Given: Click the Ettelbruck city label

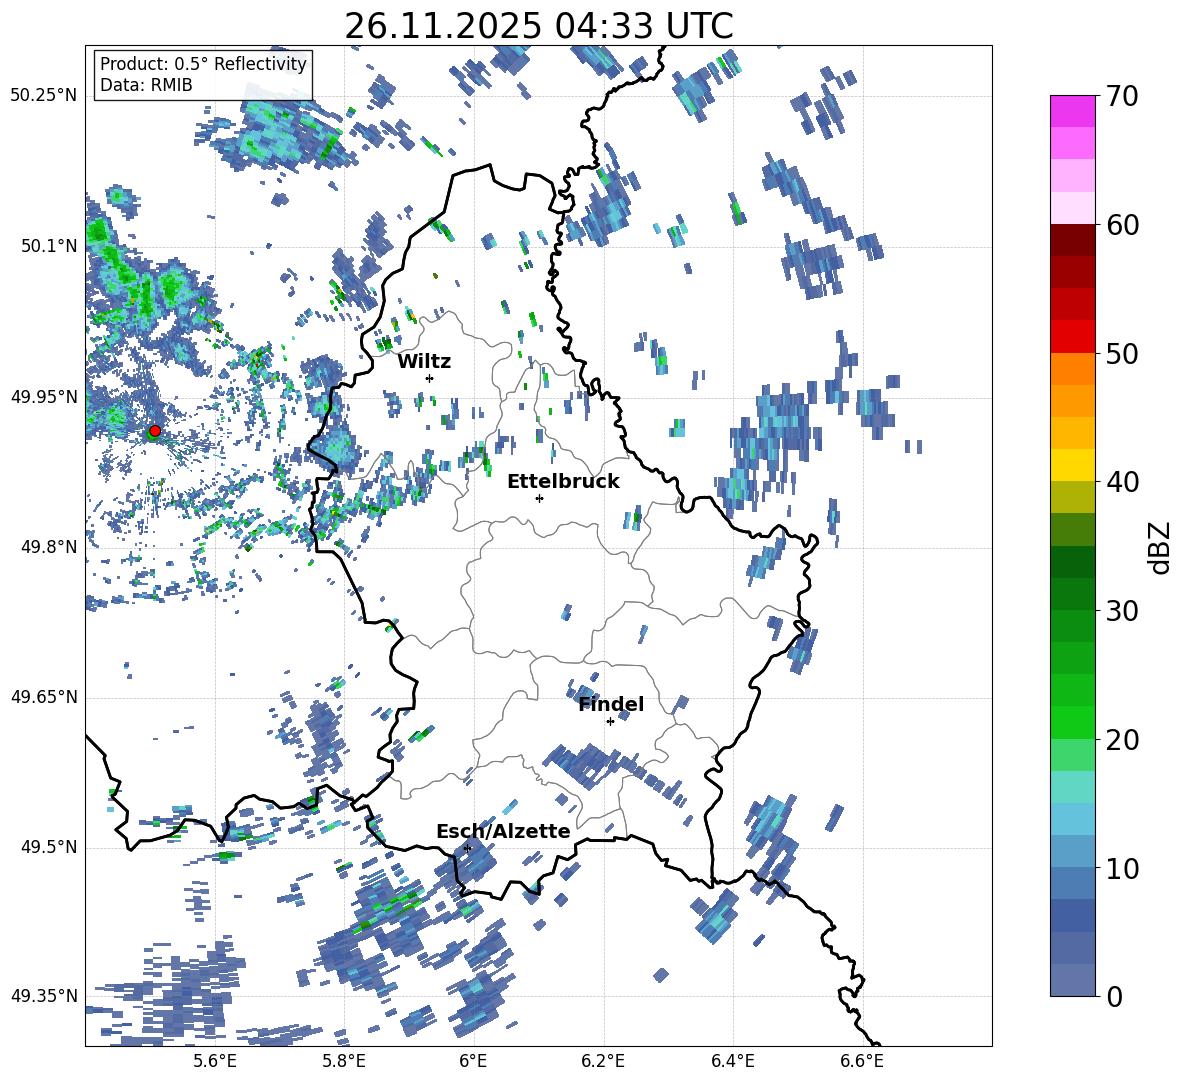Looking at the screenshot, I should (563, 482).
